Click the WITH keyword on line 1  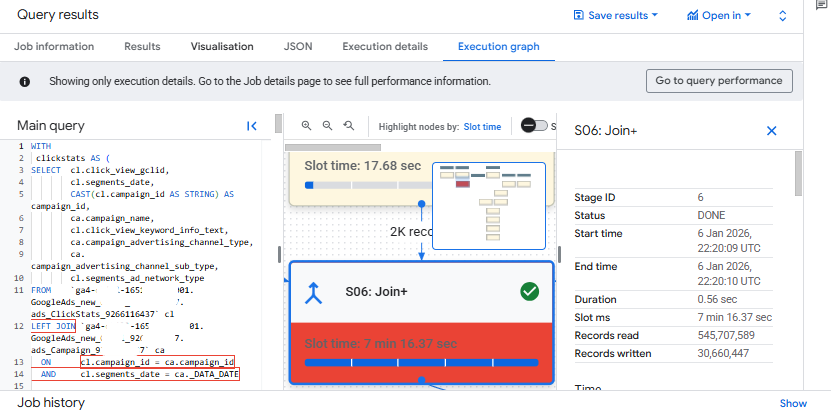[x=41, y=146]
